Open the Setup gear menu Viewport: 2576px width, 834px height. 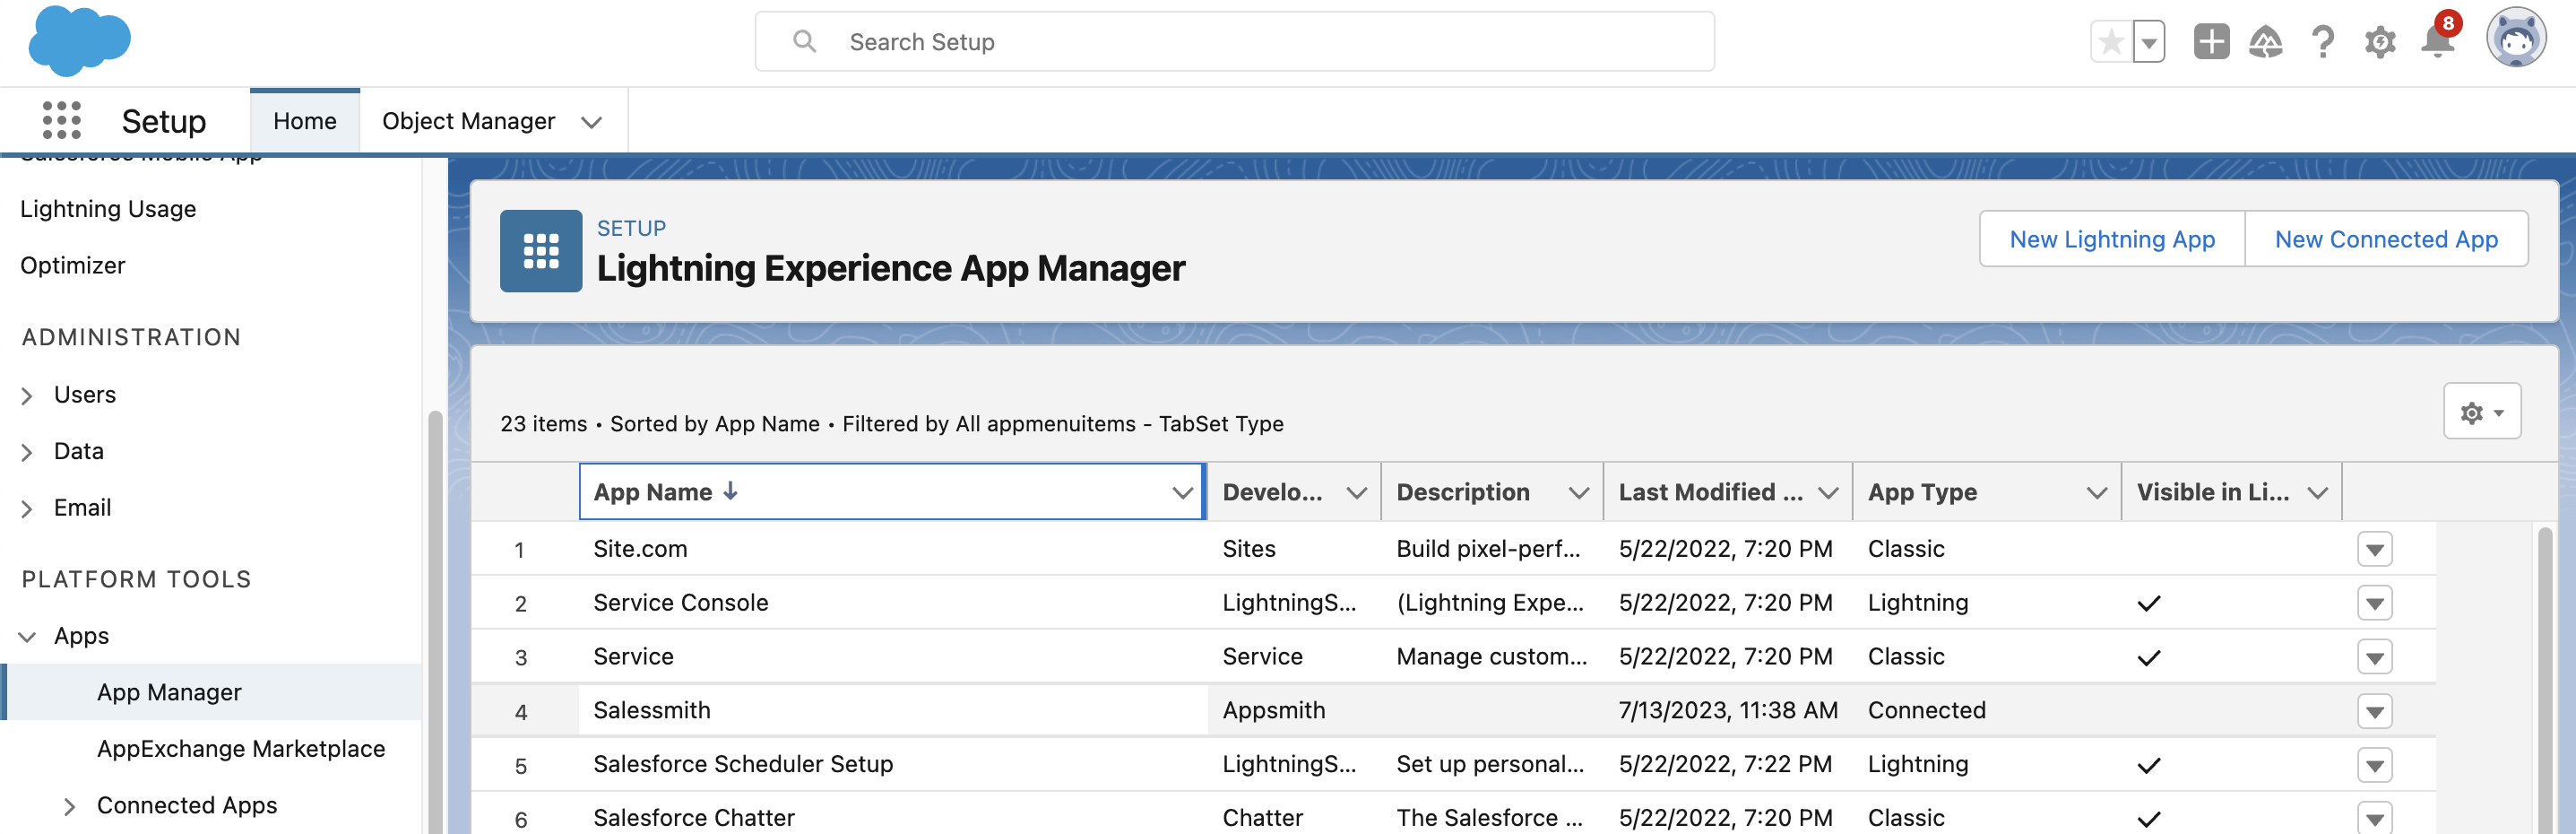click(x=2379, y=42)
